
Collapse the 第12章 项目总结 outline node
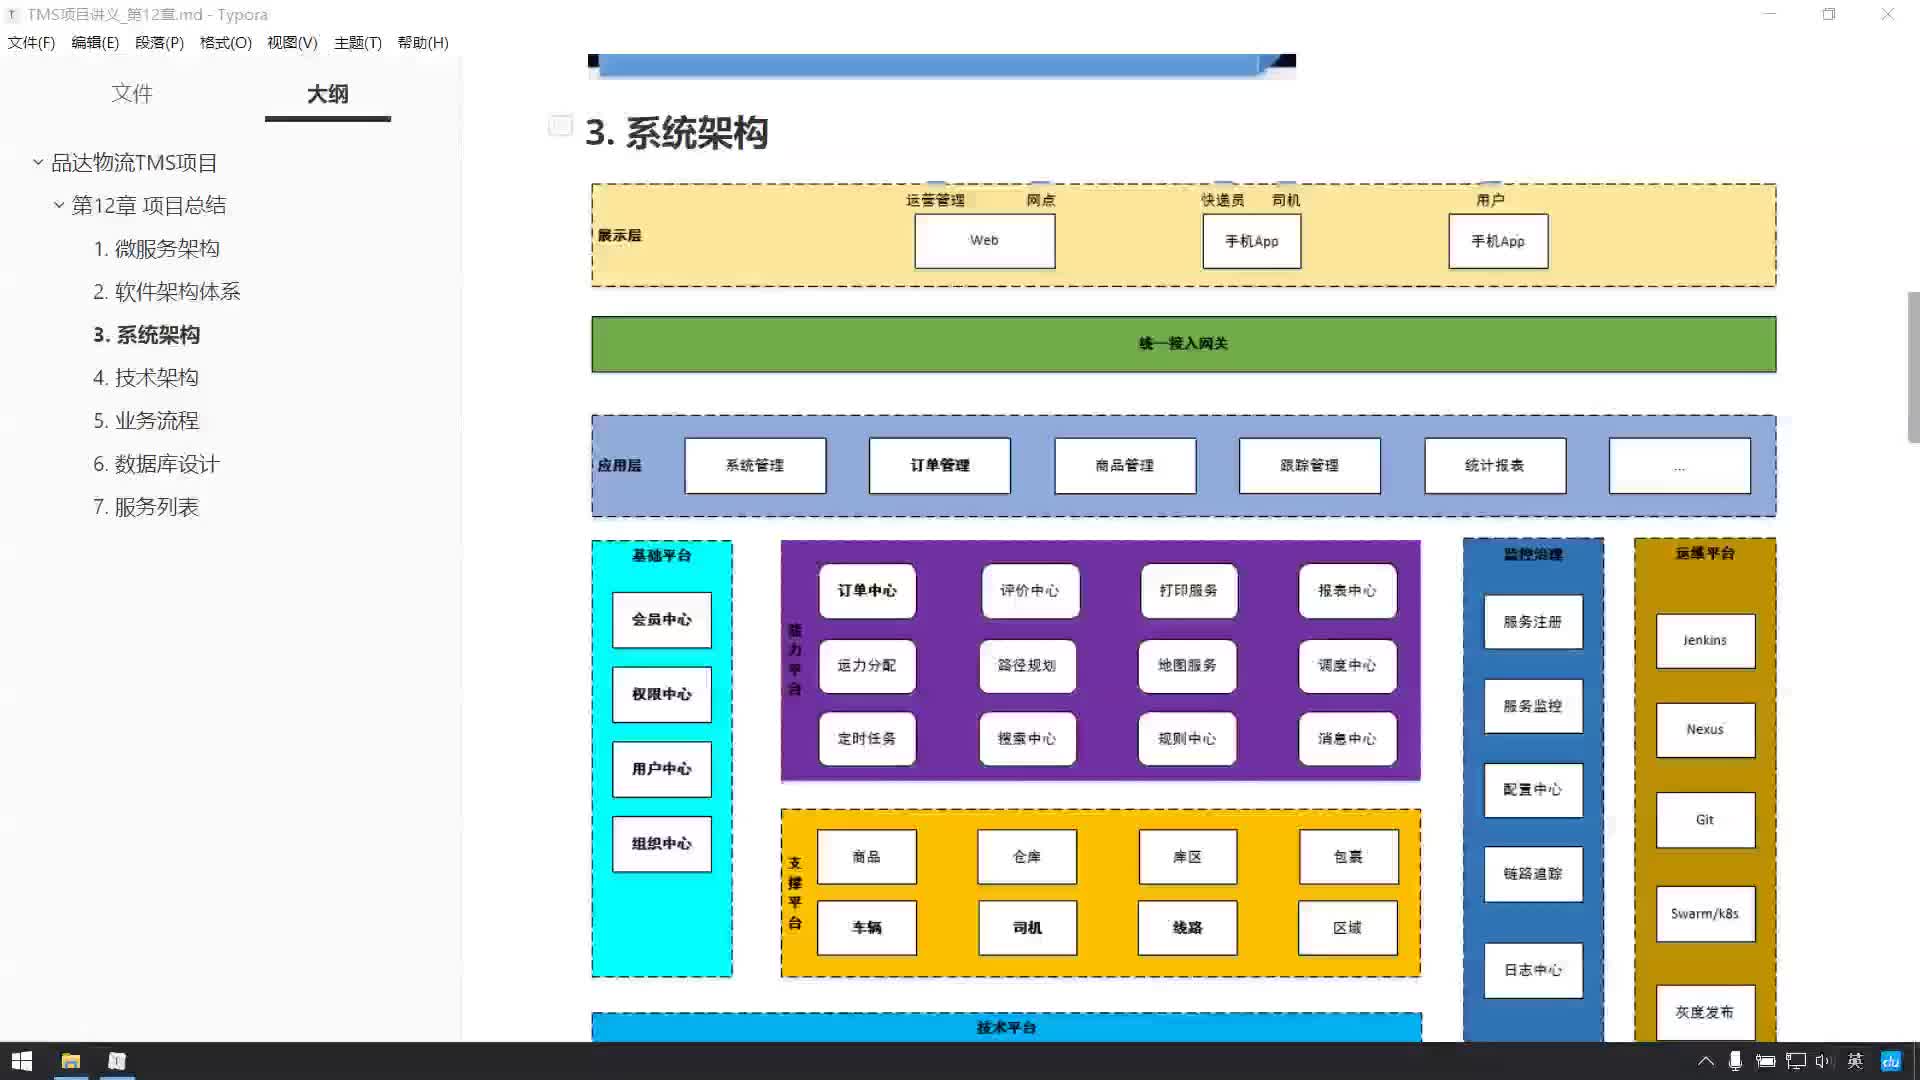click(59, 205)
